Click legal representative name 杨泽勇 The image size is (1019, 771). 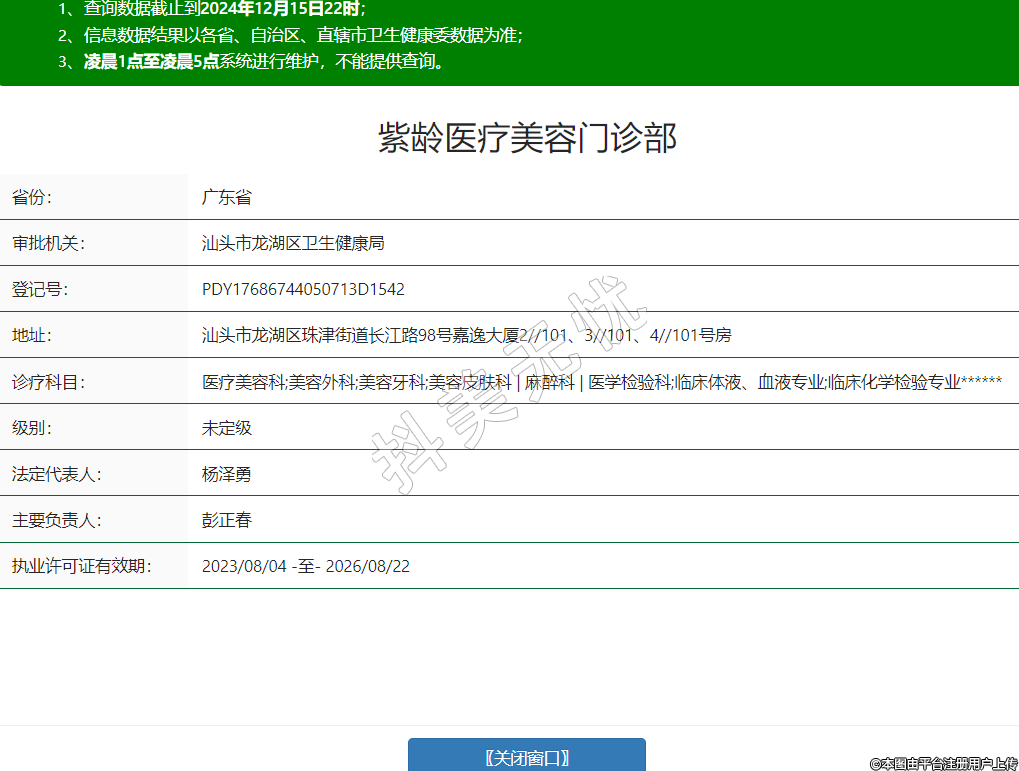coord(227,474)
